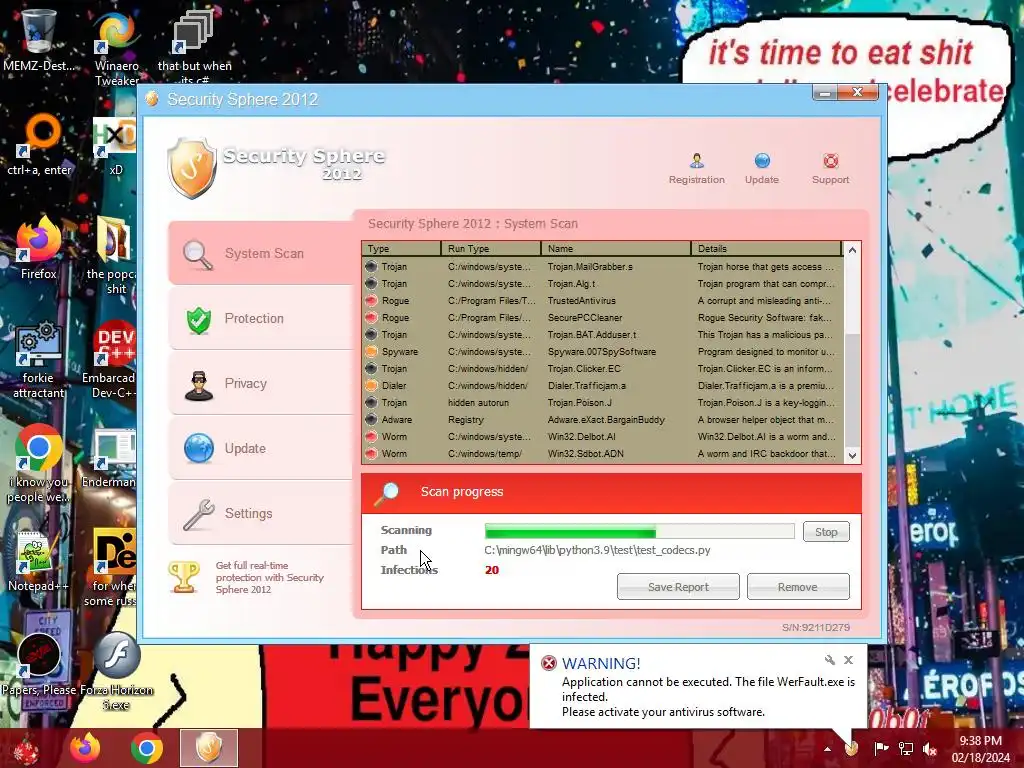Select the System Scan sidebar tab
Viewport: 1024px width, 768px height.
point(260,253)
